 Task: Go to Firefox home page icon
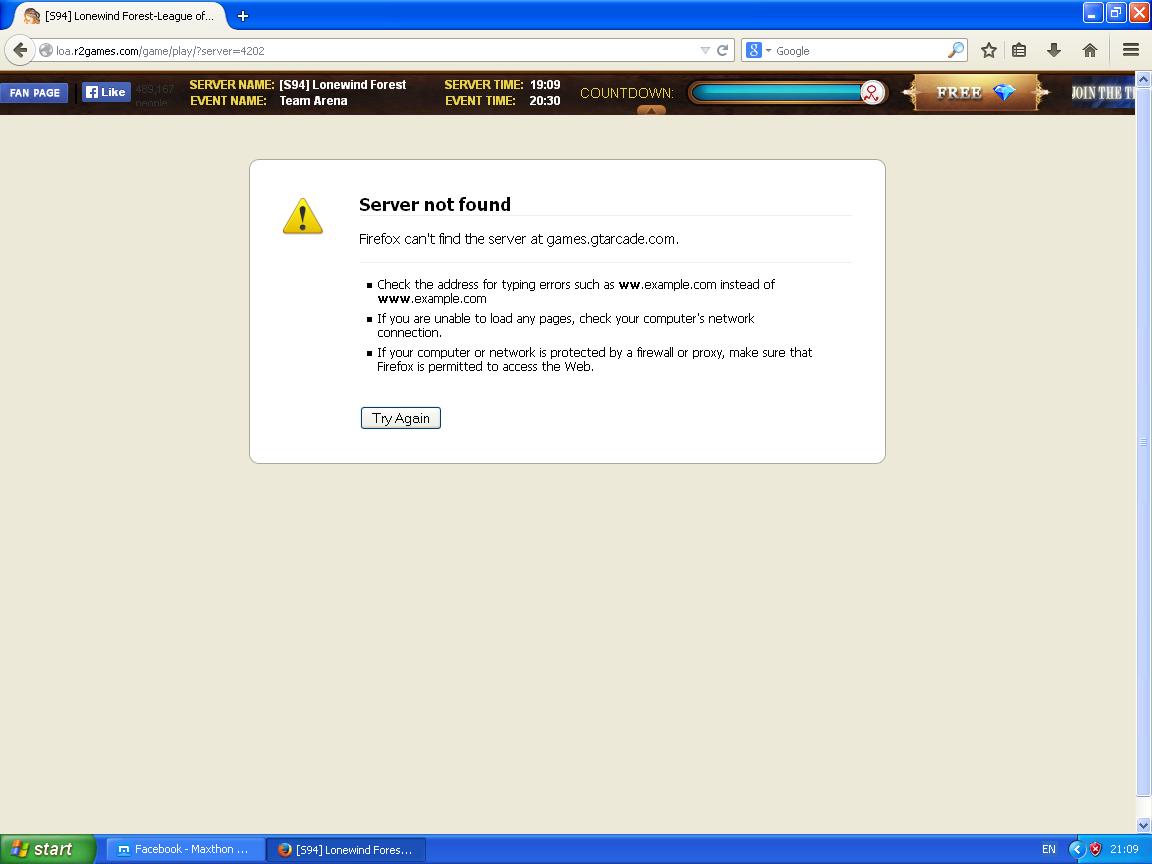(1089, 50)
